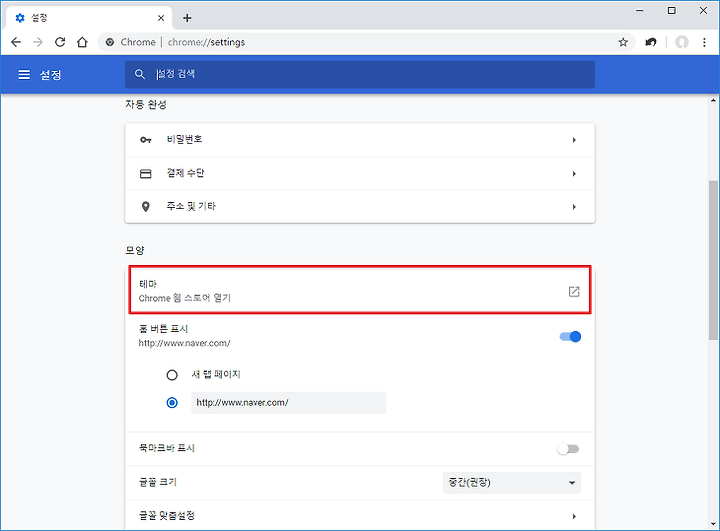Click the 결제 수단 label
720x531 pixels.
pos(185,173)
